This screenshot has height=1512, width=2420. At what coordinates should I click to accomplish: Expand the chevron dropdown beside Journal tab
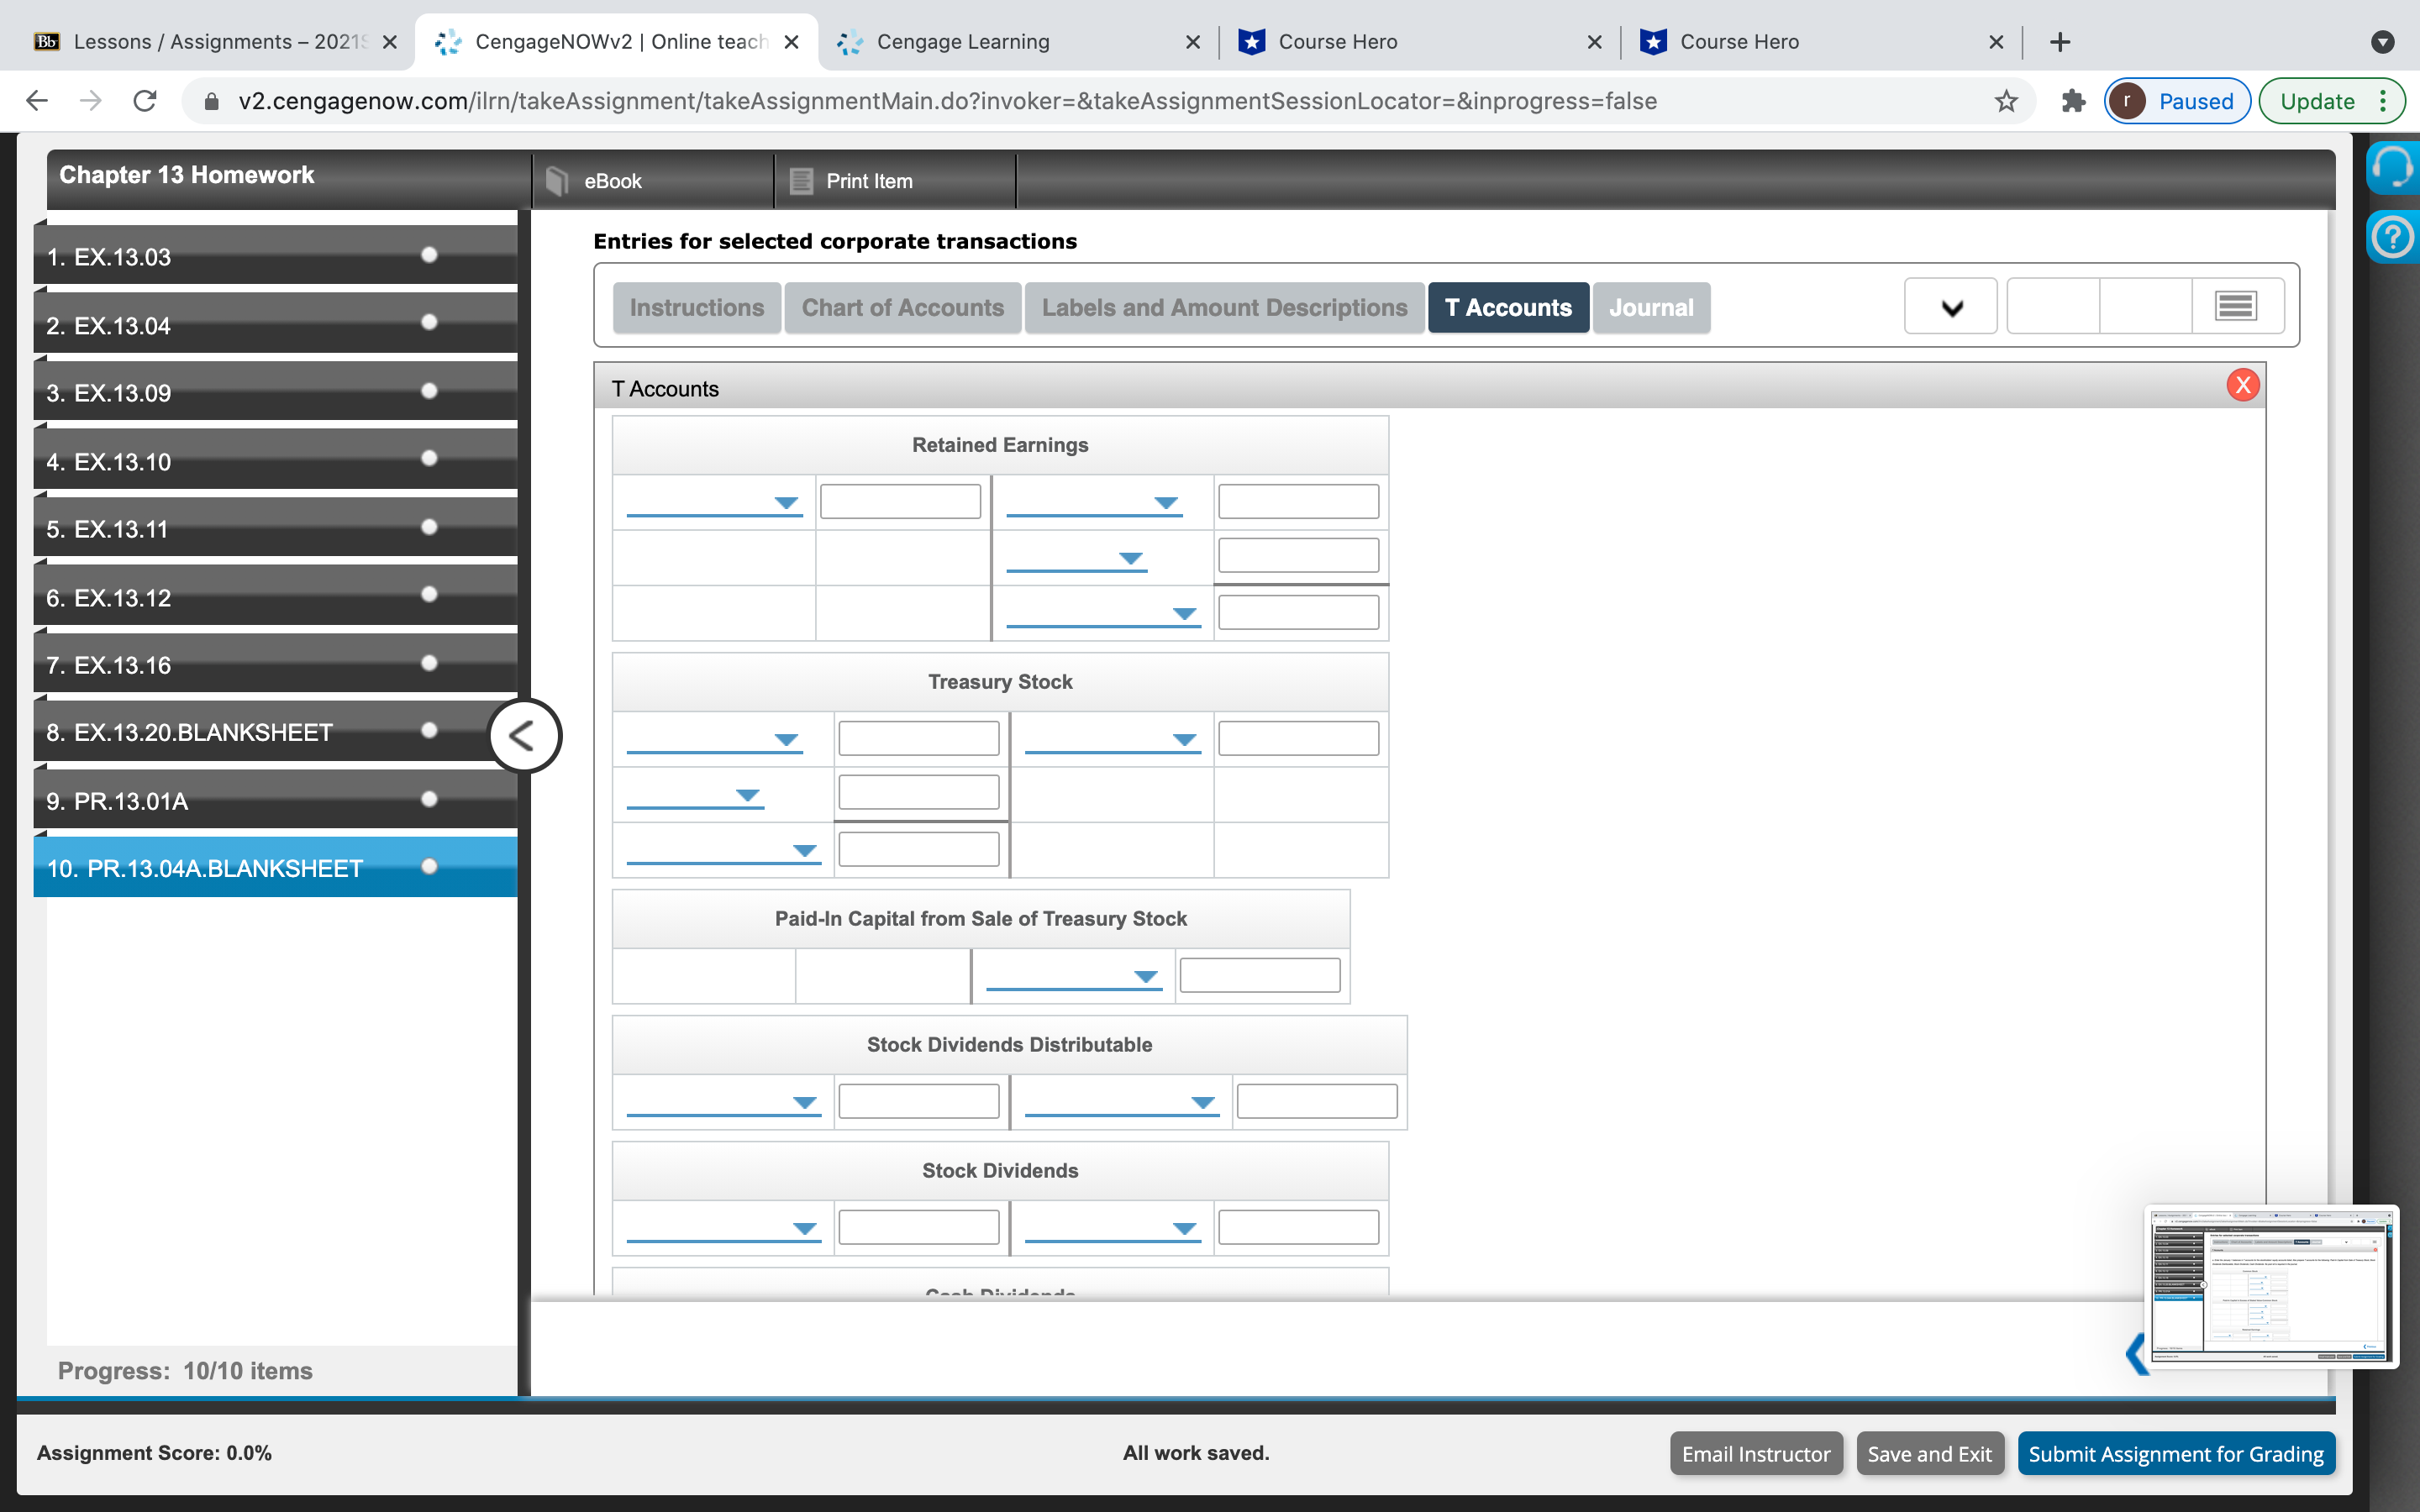tap(1950, 307)
